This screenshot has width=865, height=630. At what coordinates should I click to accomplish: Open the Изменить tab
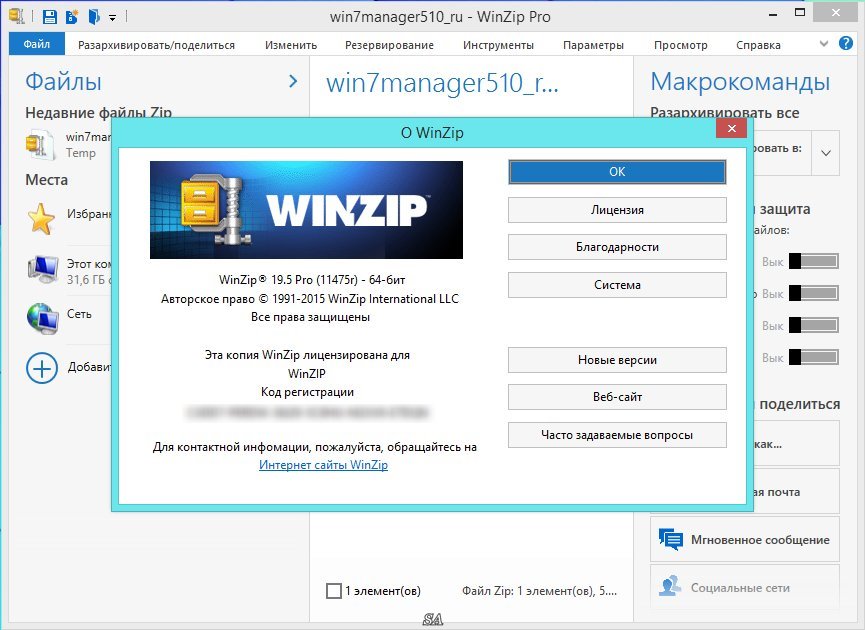click(x=291, y=45)
